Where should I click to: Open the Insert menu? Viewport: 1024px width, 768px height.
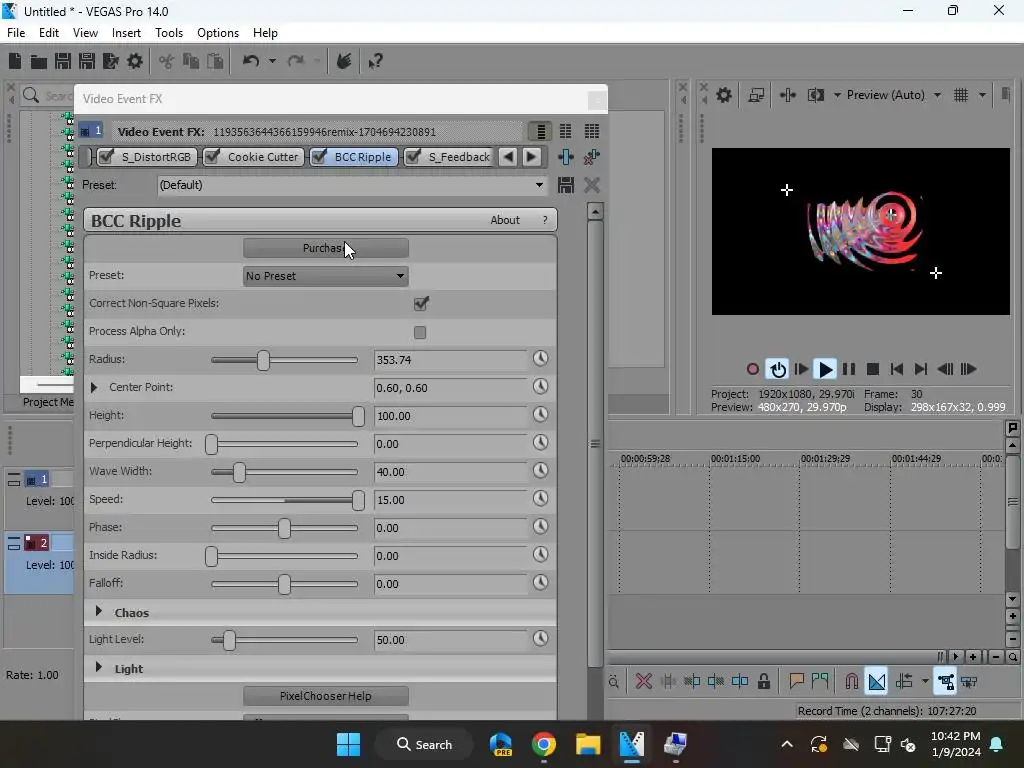126,33
